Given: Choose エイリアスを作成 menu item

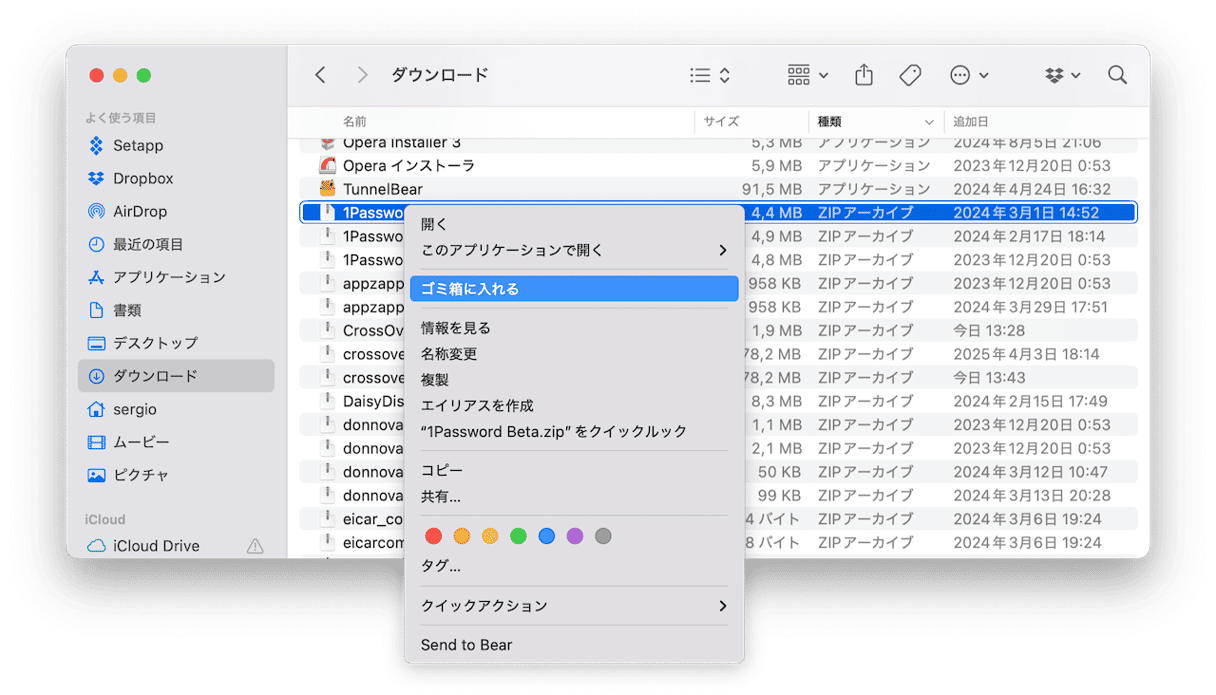Looking at the screenshot, I should [x=574, y=406].
